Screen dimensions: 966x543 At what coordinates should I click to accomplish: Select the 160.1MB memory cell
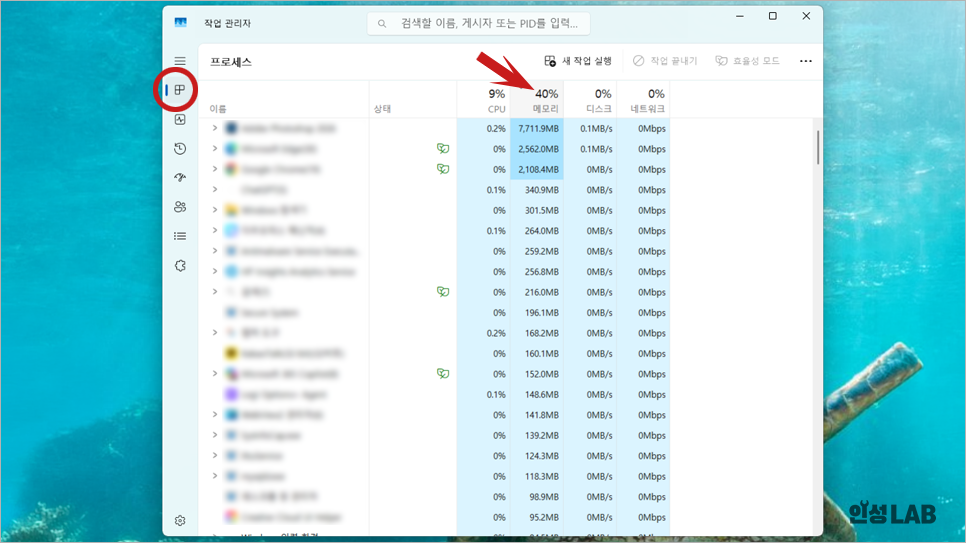(537, 353)
